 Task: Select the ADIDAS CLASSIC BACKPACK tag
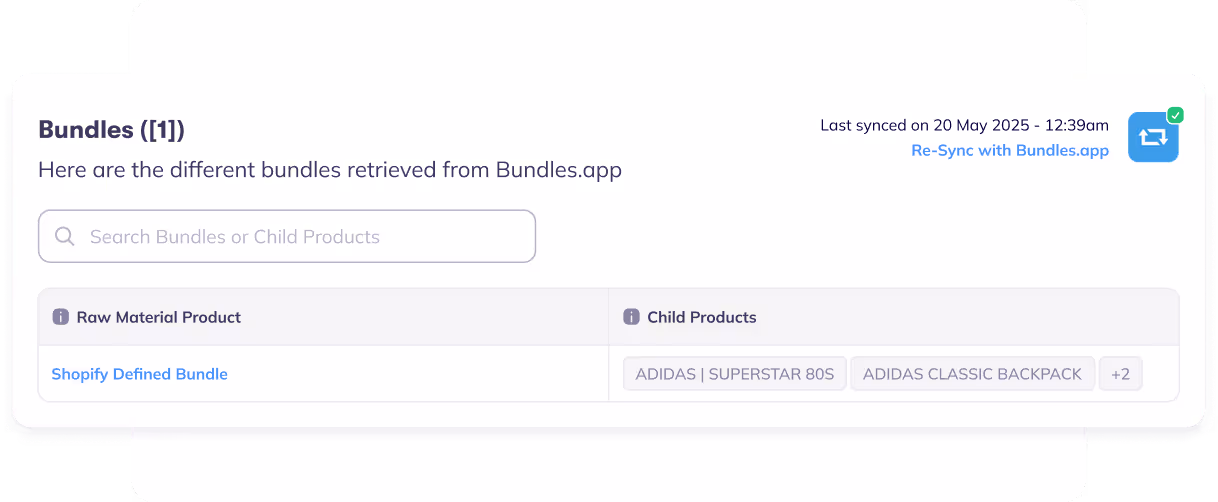pyautogui.click(x=971, y=374)
